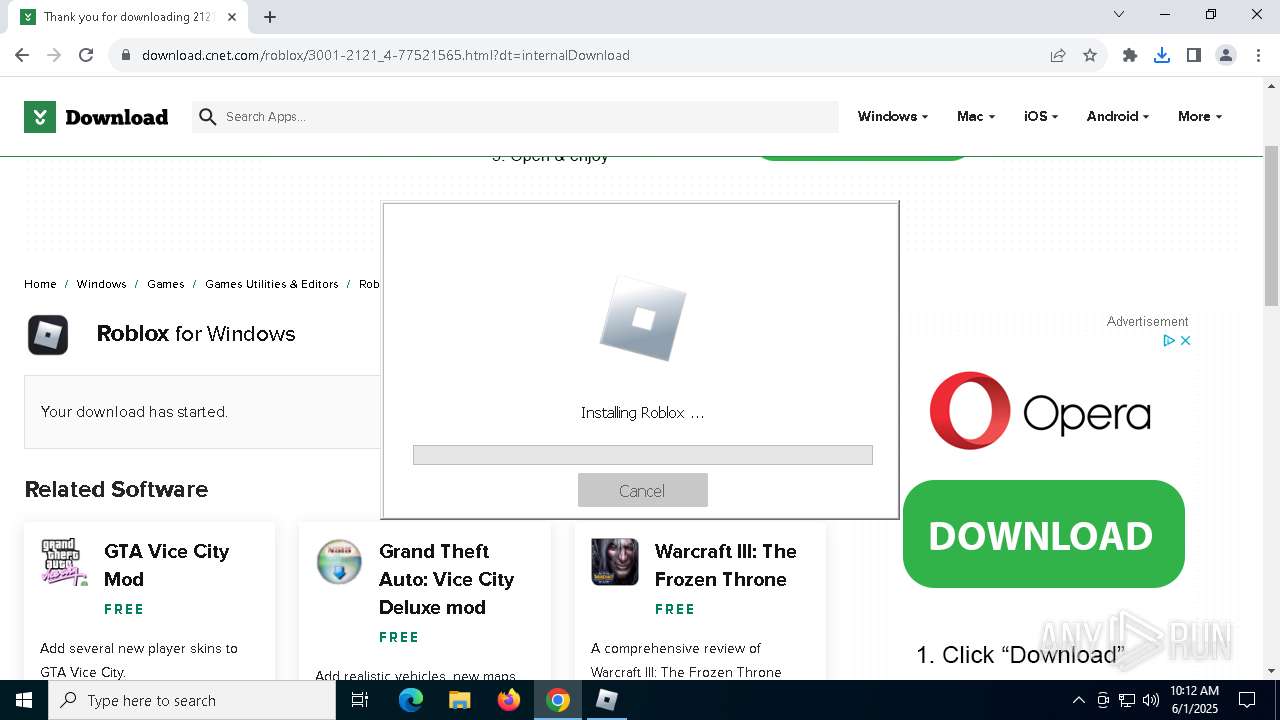Viewport: 1280px width, 720px height.
Task: Expand the Mac dropdown menu
Action: pyautogui.click(x=976, y=117)
